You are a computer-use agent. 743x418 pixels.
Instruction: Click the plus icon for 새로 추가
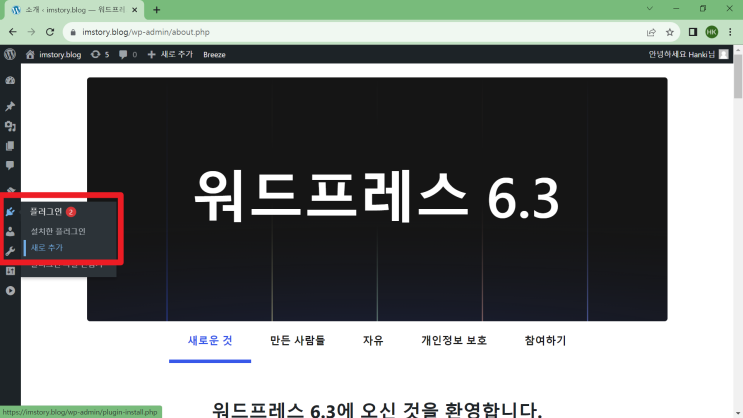pos(151,55)
